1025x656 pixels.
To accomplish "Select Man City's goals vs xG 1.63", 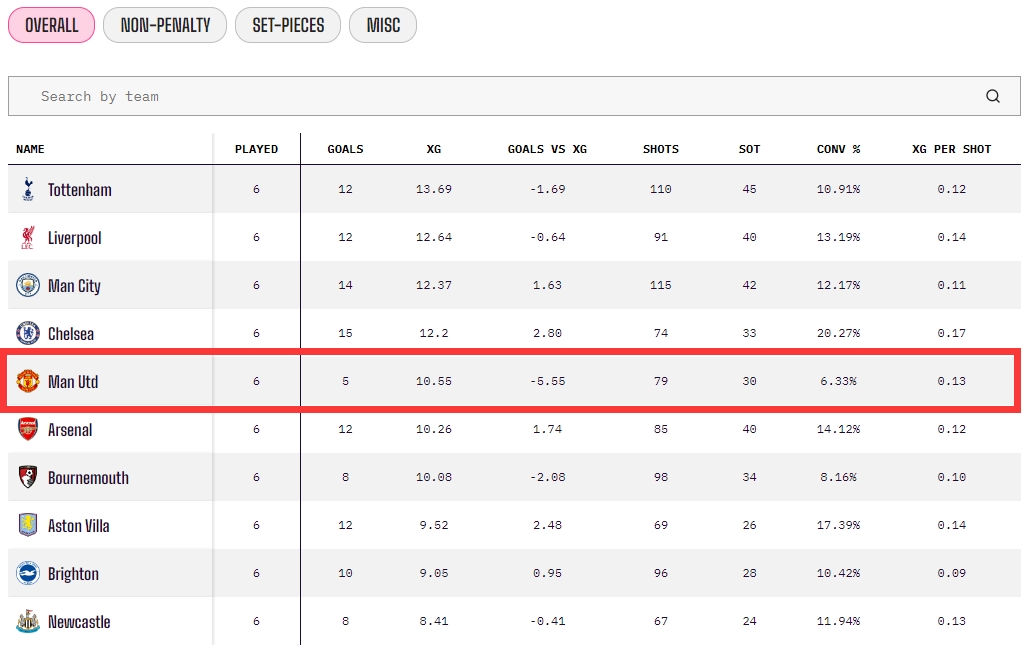I will coord(547,286).
